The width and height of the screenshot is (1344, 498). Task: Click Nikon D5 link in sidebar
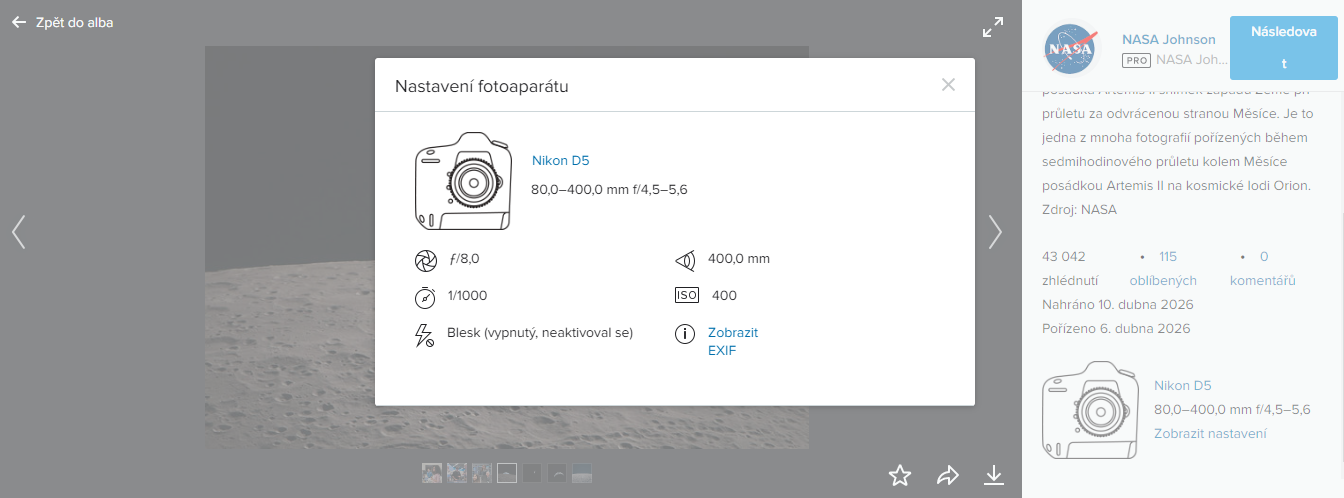click(x=1182, y=385)
